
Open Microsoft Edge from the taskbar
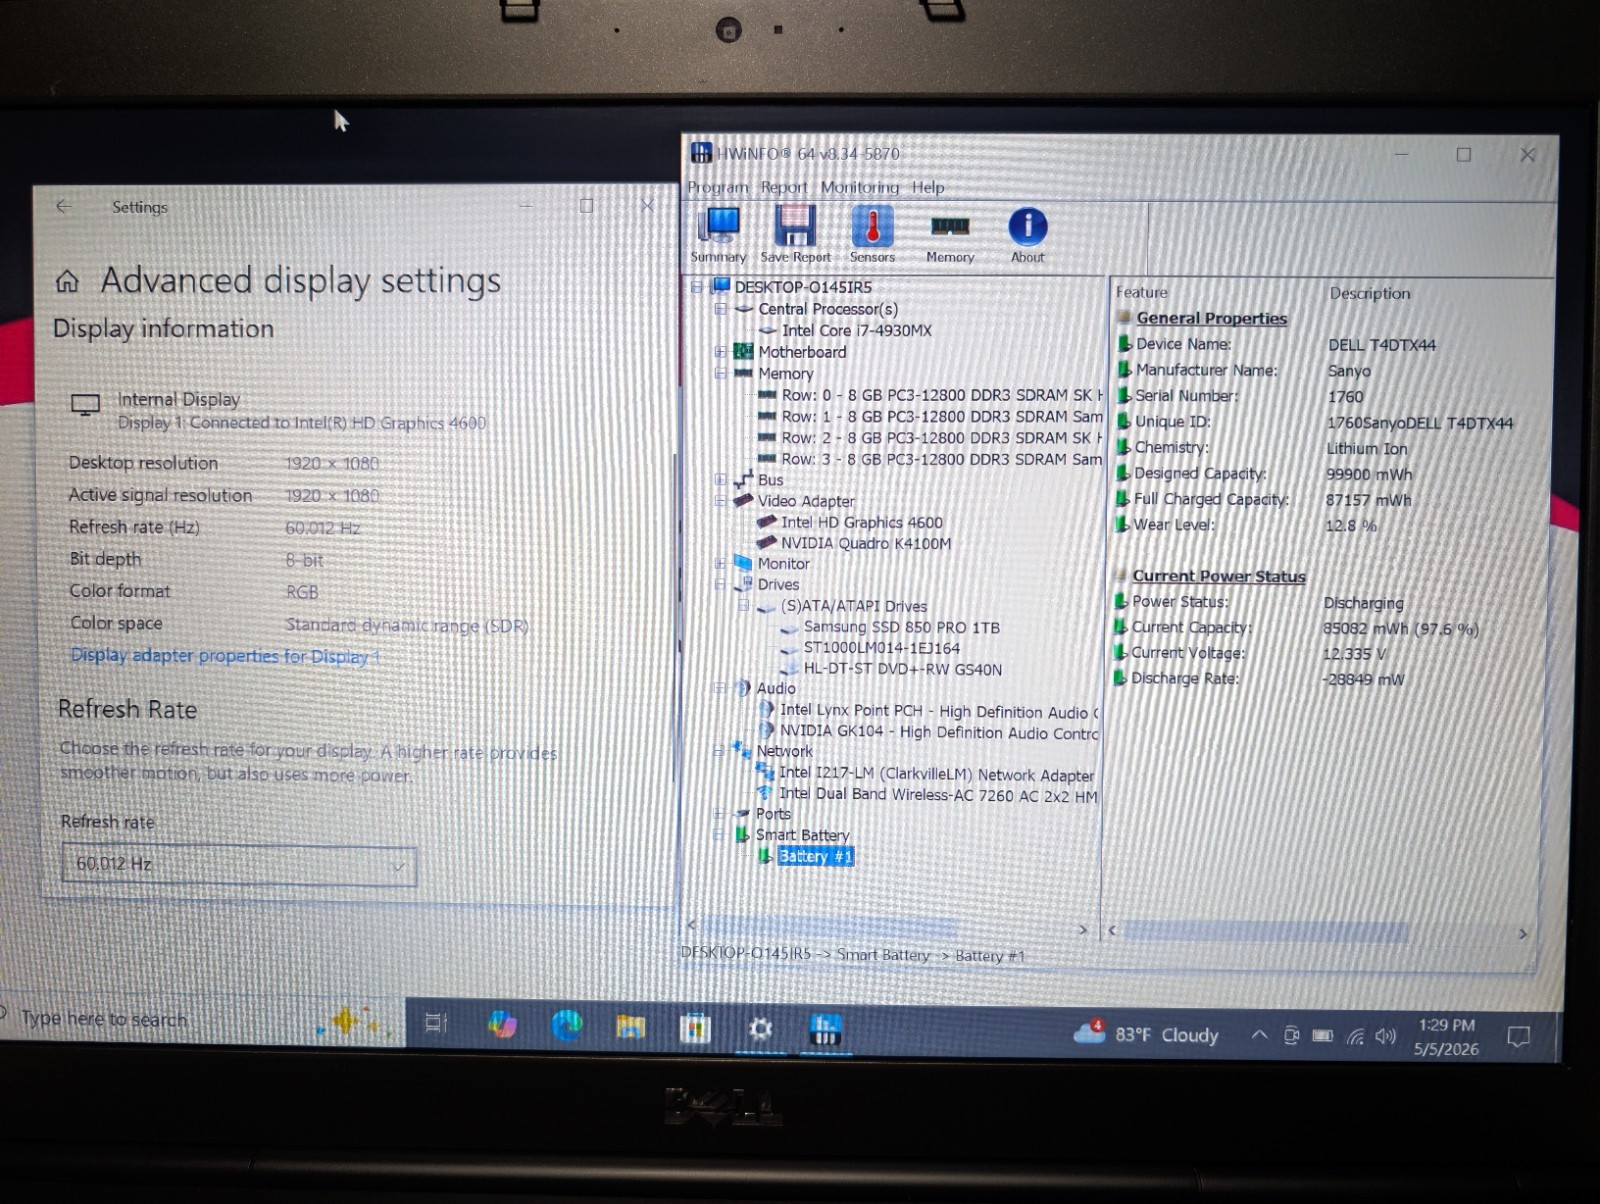tap(567, 1025)
